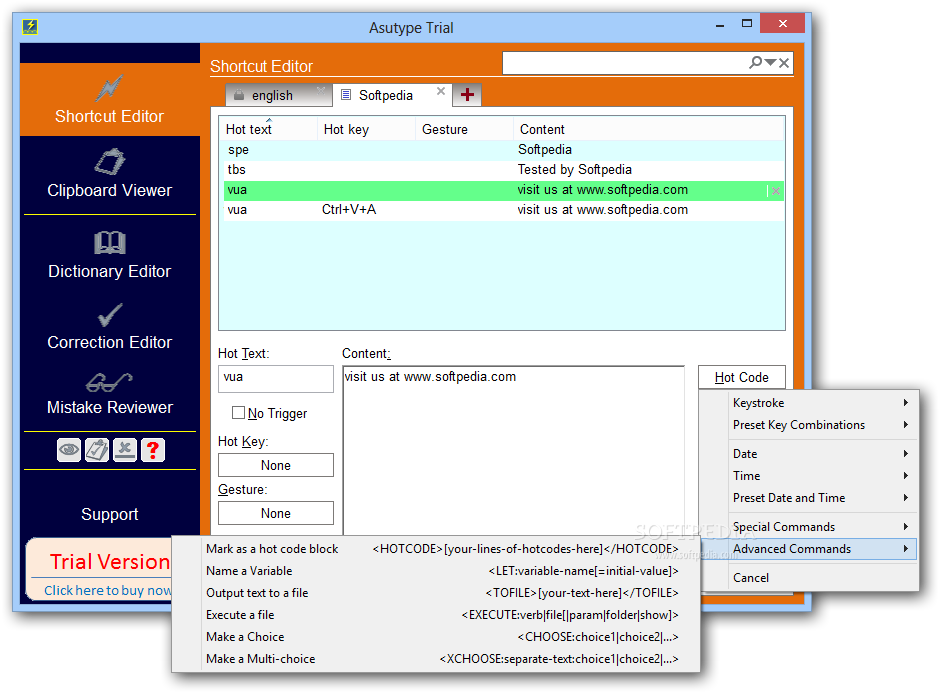Image resolution: width=940 pixels, height=693 pixels.
Task: Sort by Content column header
Action: 649,129
